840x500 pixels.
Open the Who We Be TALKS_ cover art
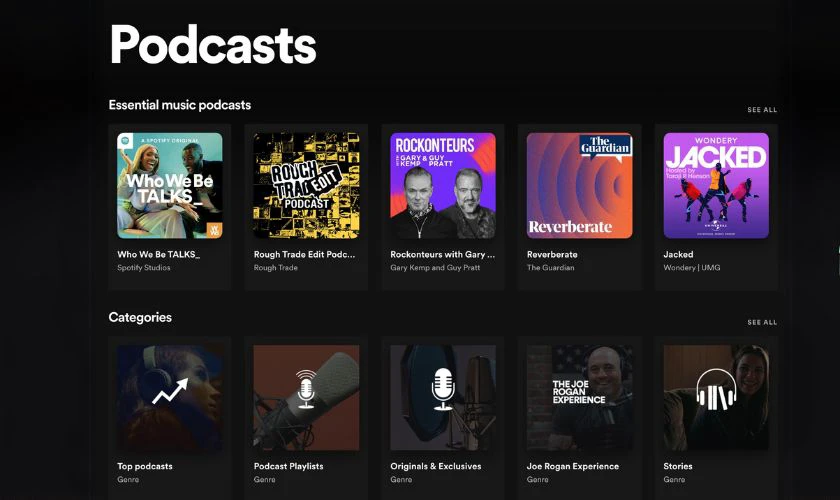(170, 185)
